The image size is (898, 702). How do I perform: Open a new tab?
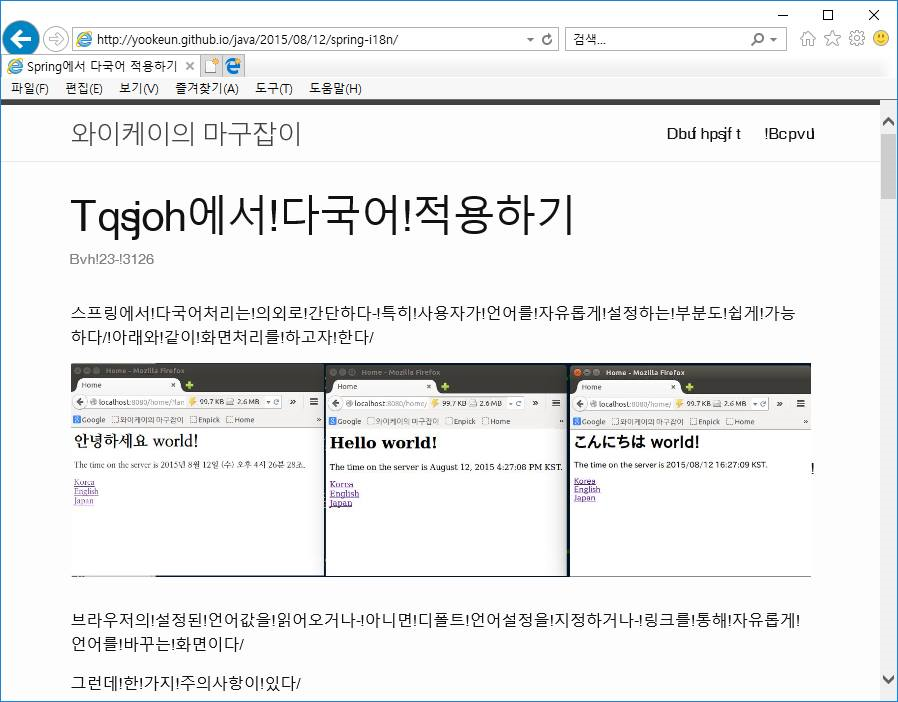coord(211,66)
